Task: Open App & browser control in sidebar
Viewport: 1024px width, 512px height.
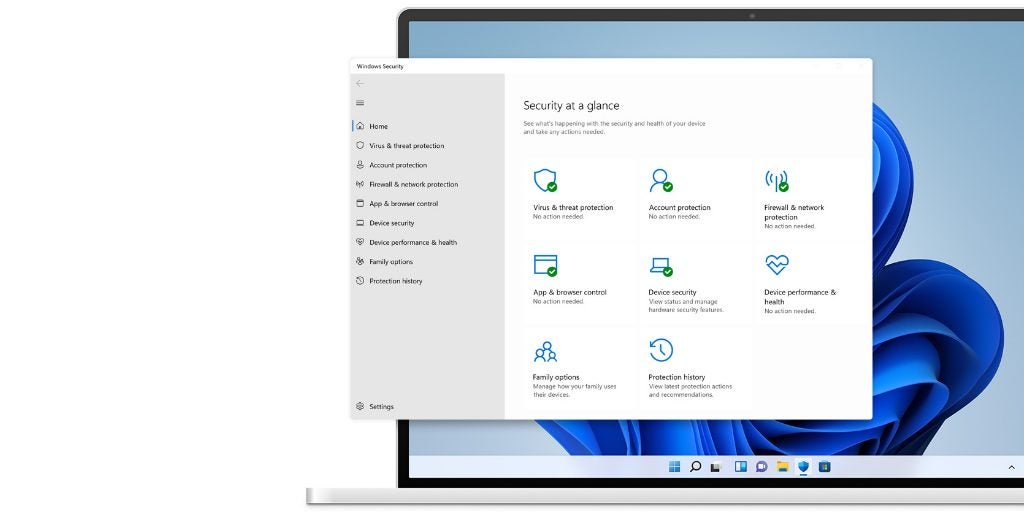Action: [404, 204]
